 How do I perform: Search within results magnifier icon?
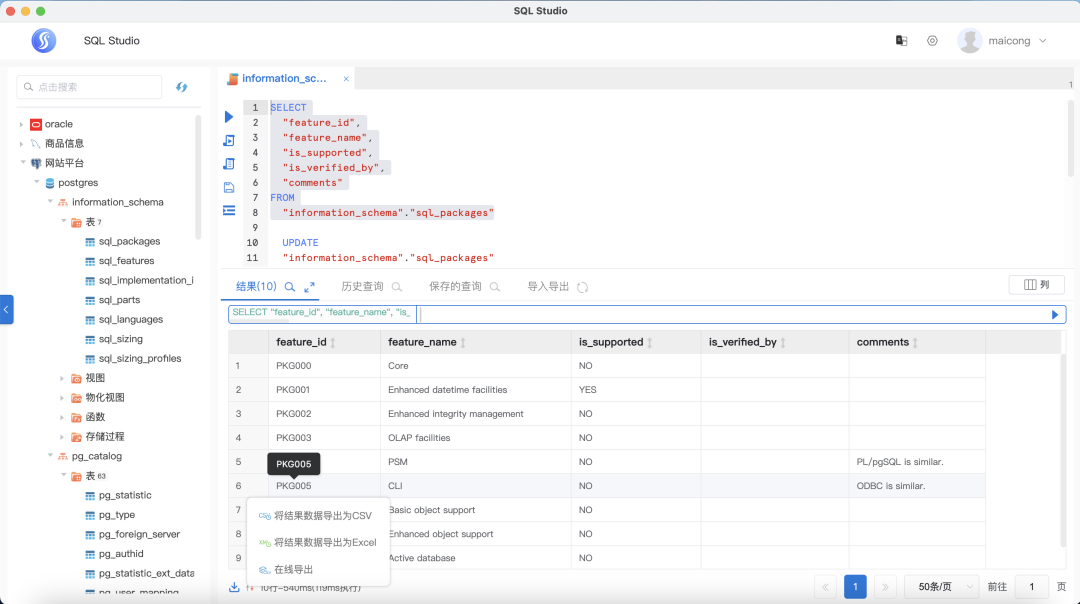pos(290,287)
